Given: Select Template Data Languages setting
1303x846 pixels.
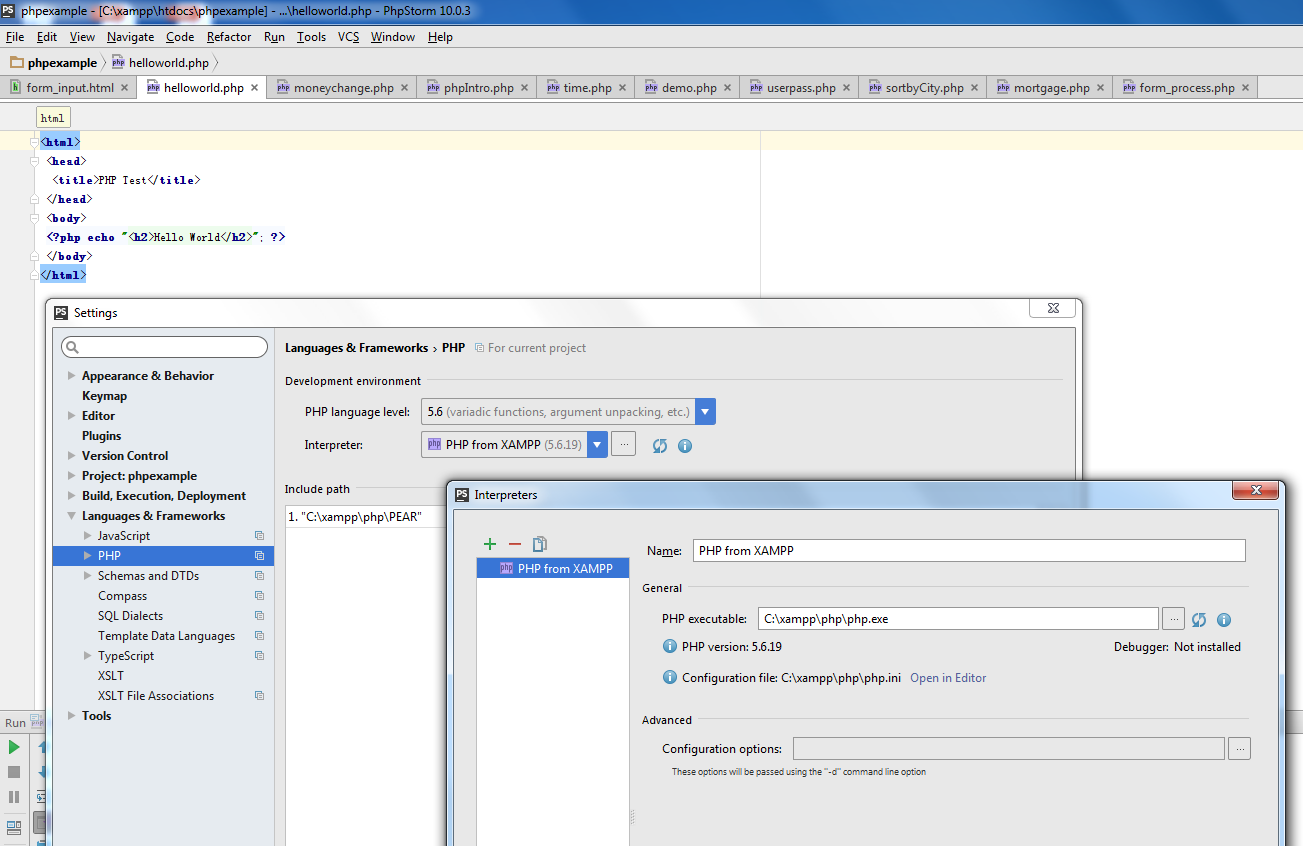Looking at the screenshot, I should 167,636.
